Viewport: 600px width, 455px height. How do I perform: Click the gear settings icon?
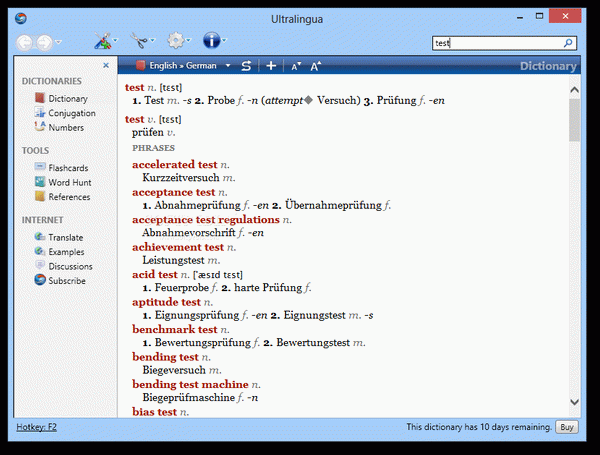coord(176,40)
